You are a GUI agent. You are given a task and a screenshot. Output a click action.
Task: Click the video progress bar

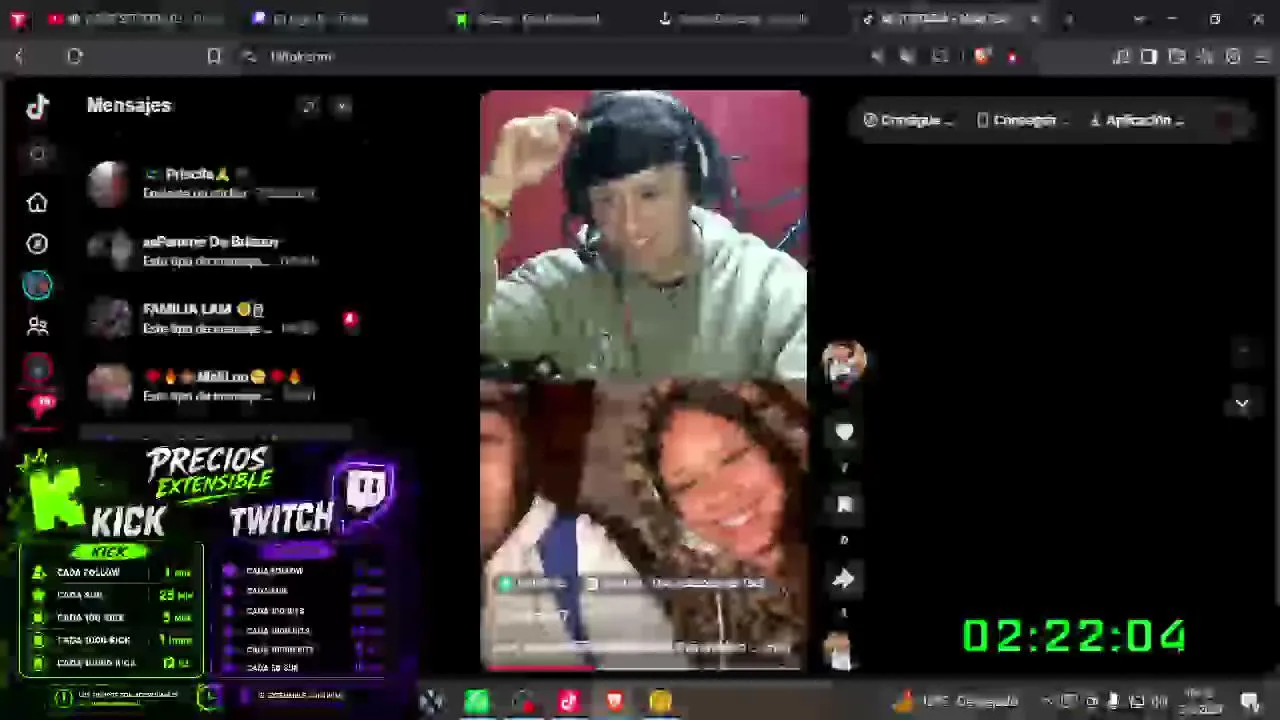644,667
